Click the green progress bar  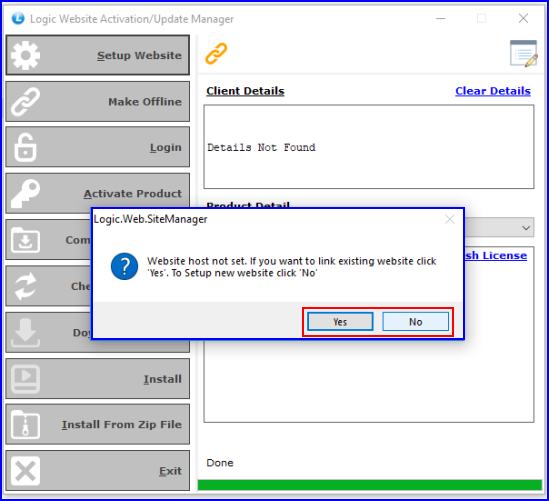click(x=370, y=485)
